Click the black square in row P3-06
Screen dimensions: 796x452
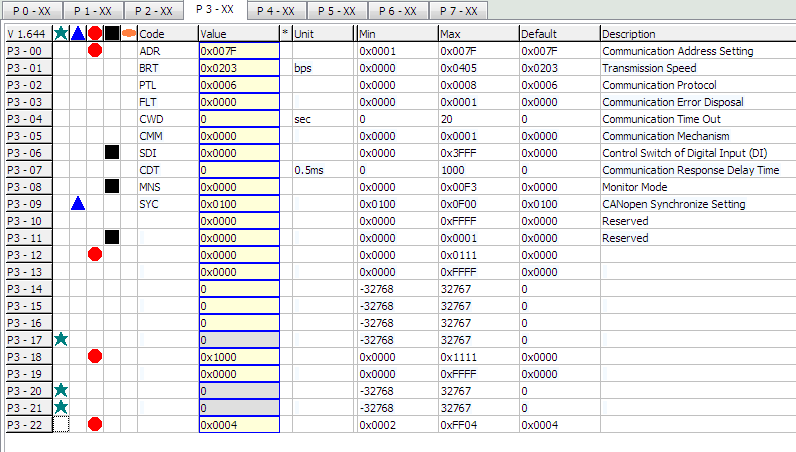112,153
